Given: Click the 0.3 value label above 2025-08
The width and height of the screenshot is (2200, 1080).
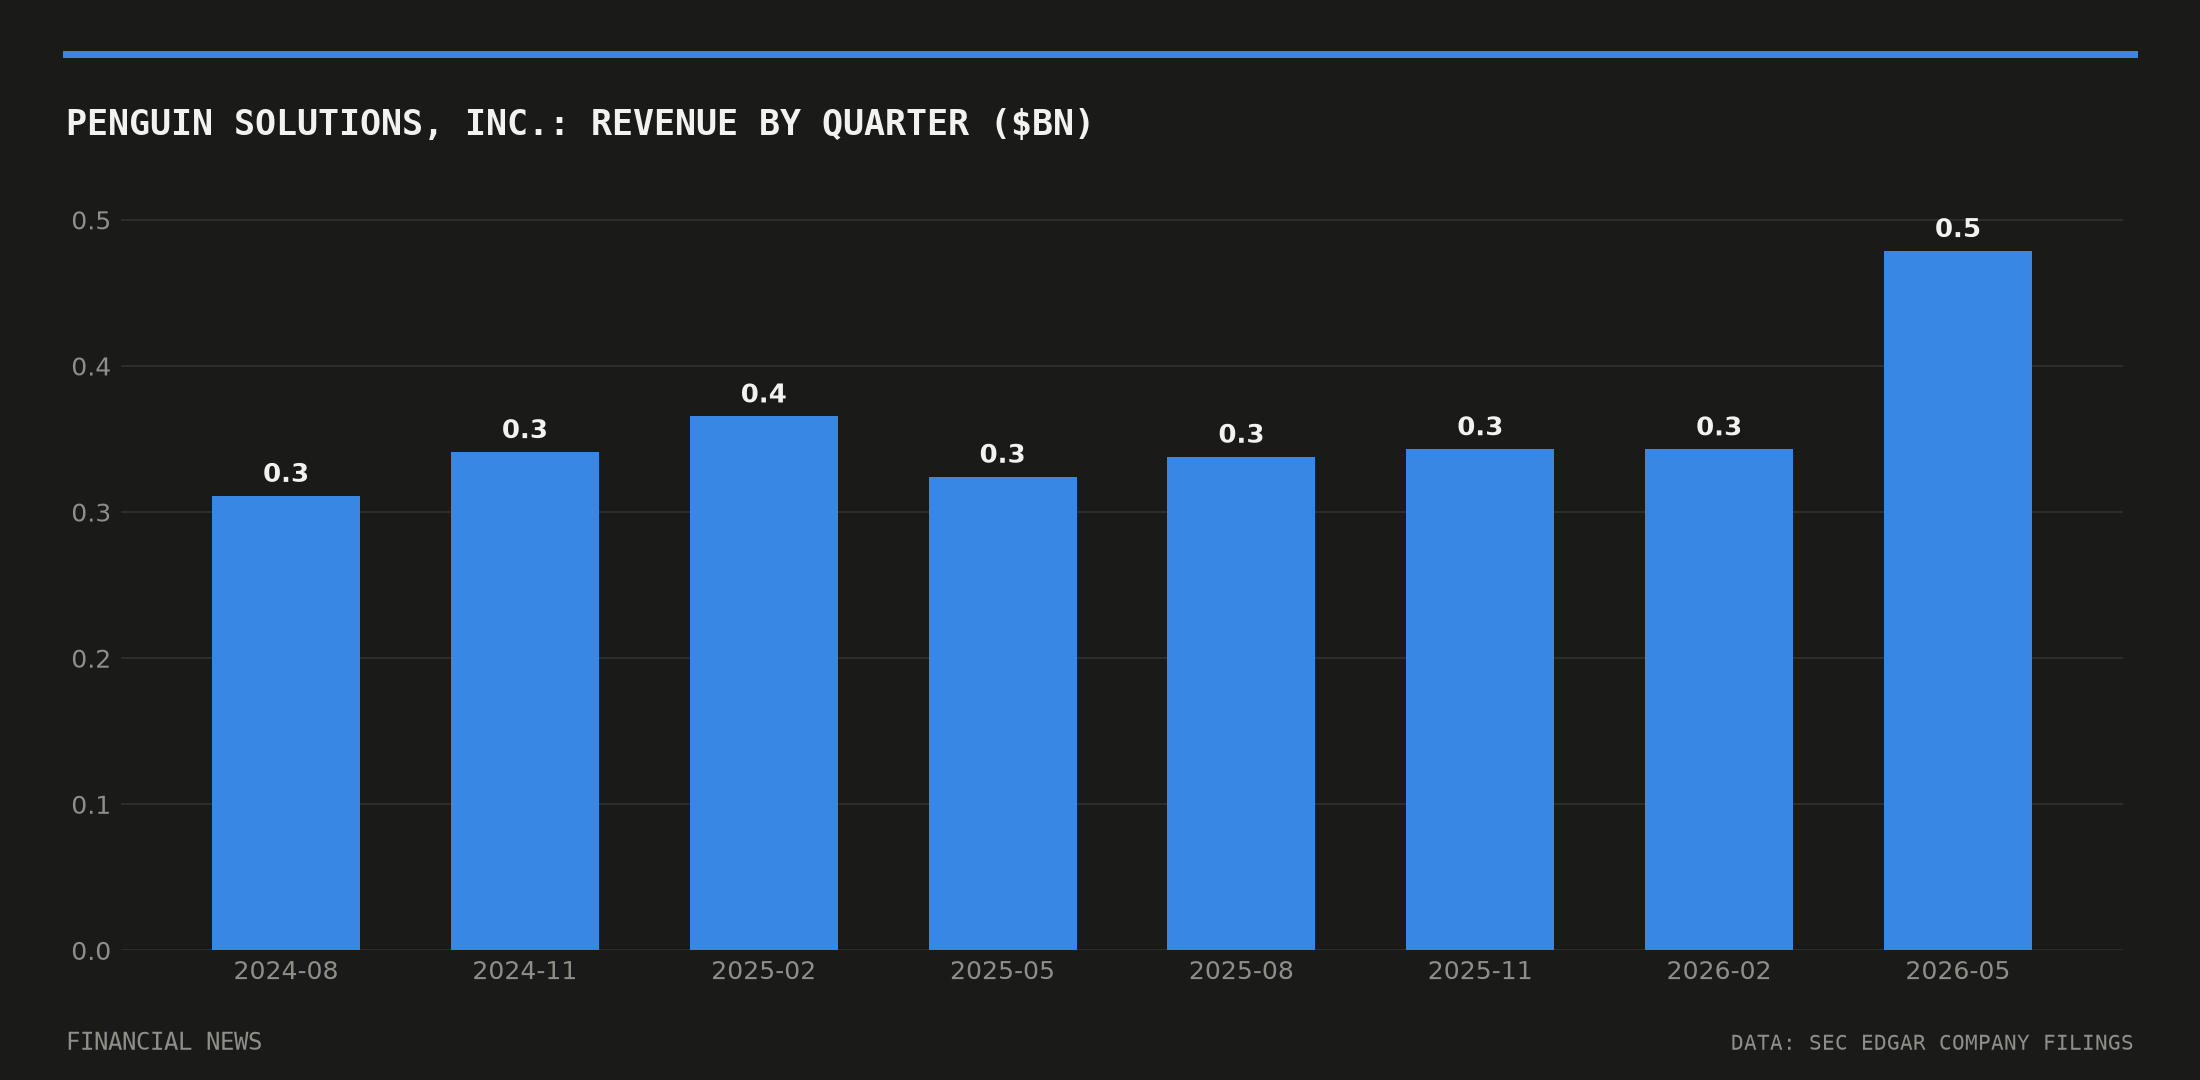Looking at the screenshot, I should [x=1241, y=435].
